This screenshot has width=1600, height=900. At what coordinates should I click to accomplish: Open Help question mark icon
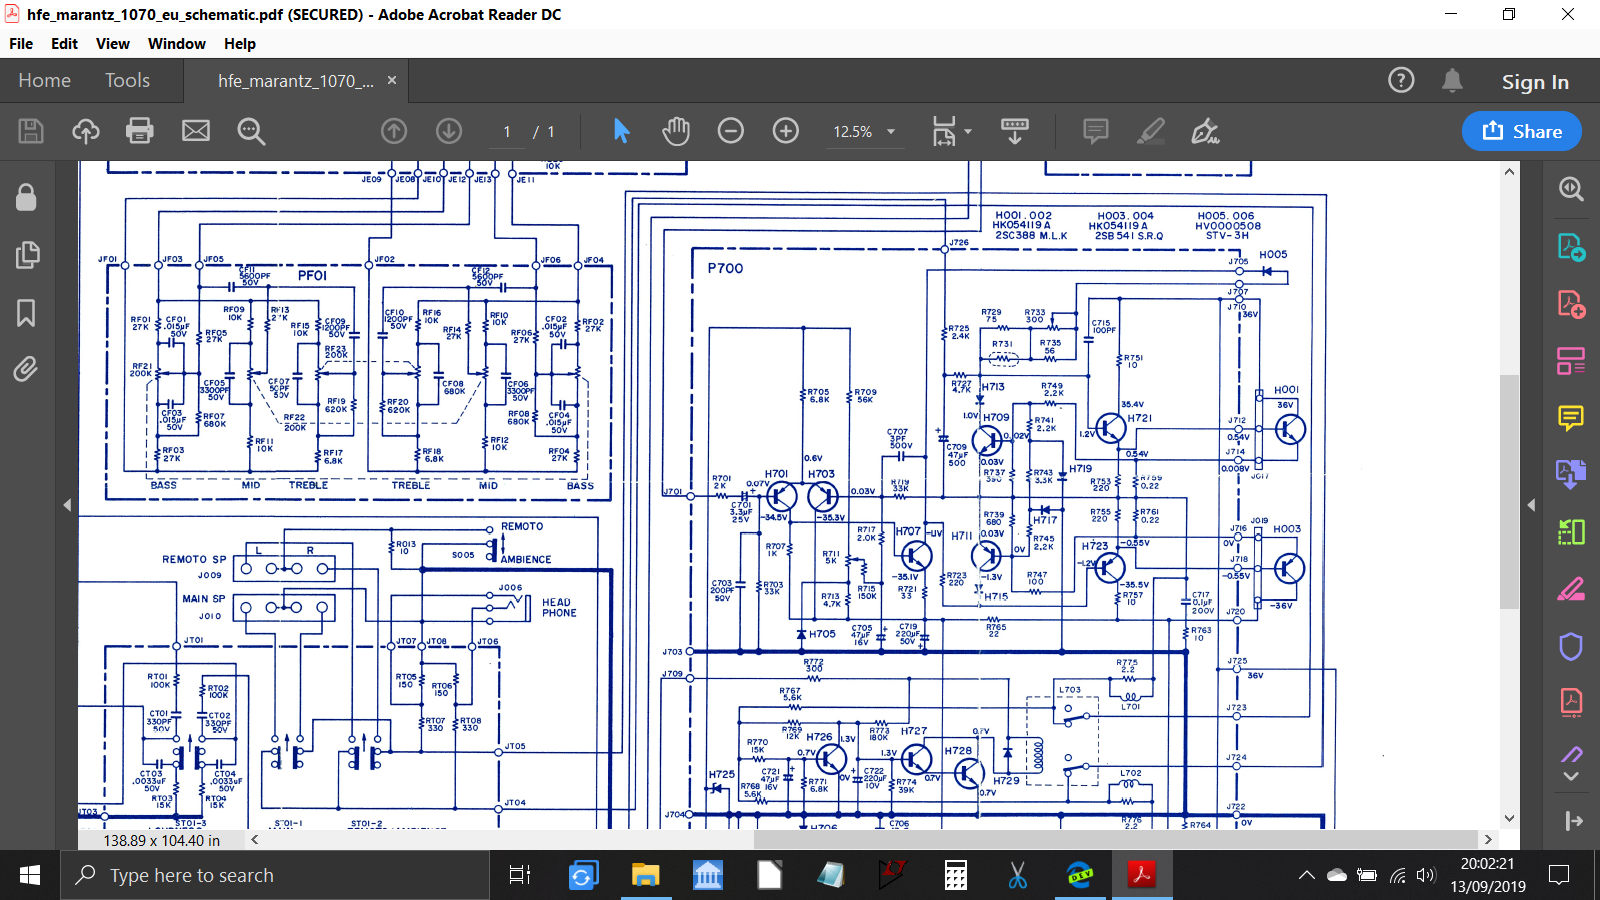[x=1401, y=80]
